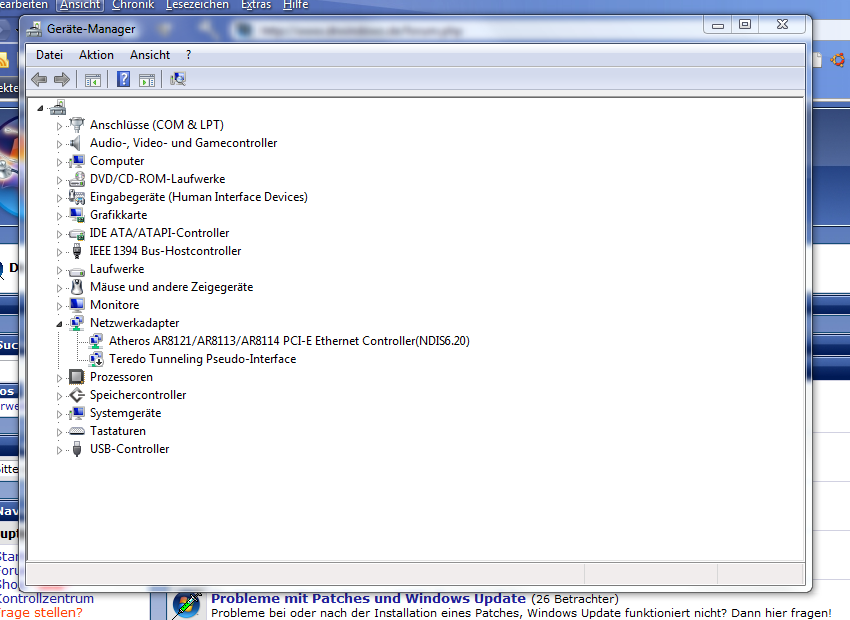Expand Audio-, Video- und Gamecontroller node
The height and width of the screenshot is (620, 850).
[x=60, y=144]
